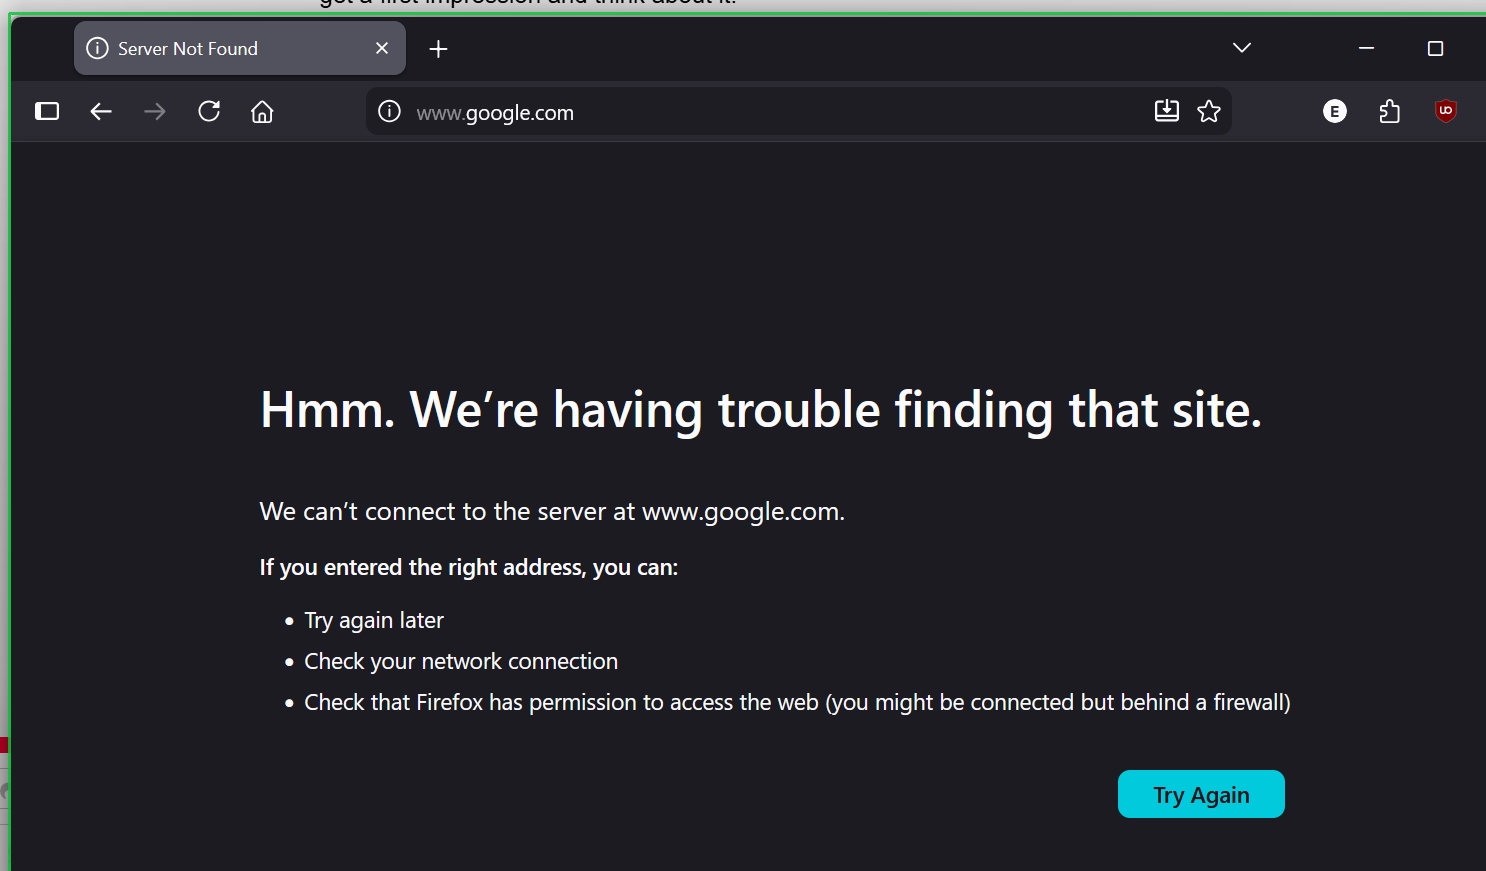Toggle the sidebar panel icon

point(47,111)
